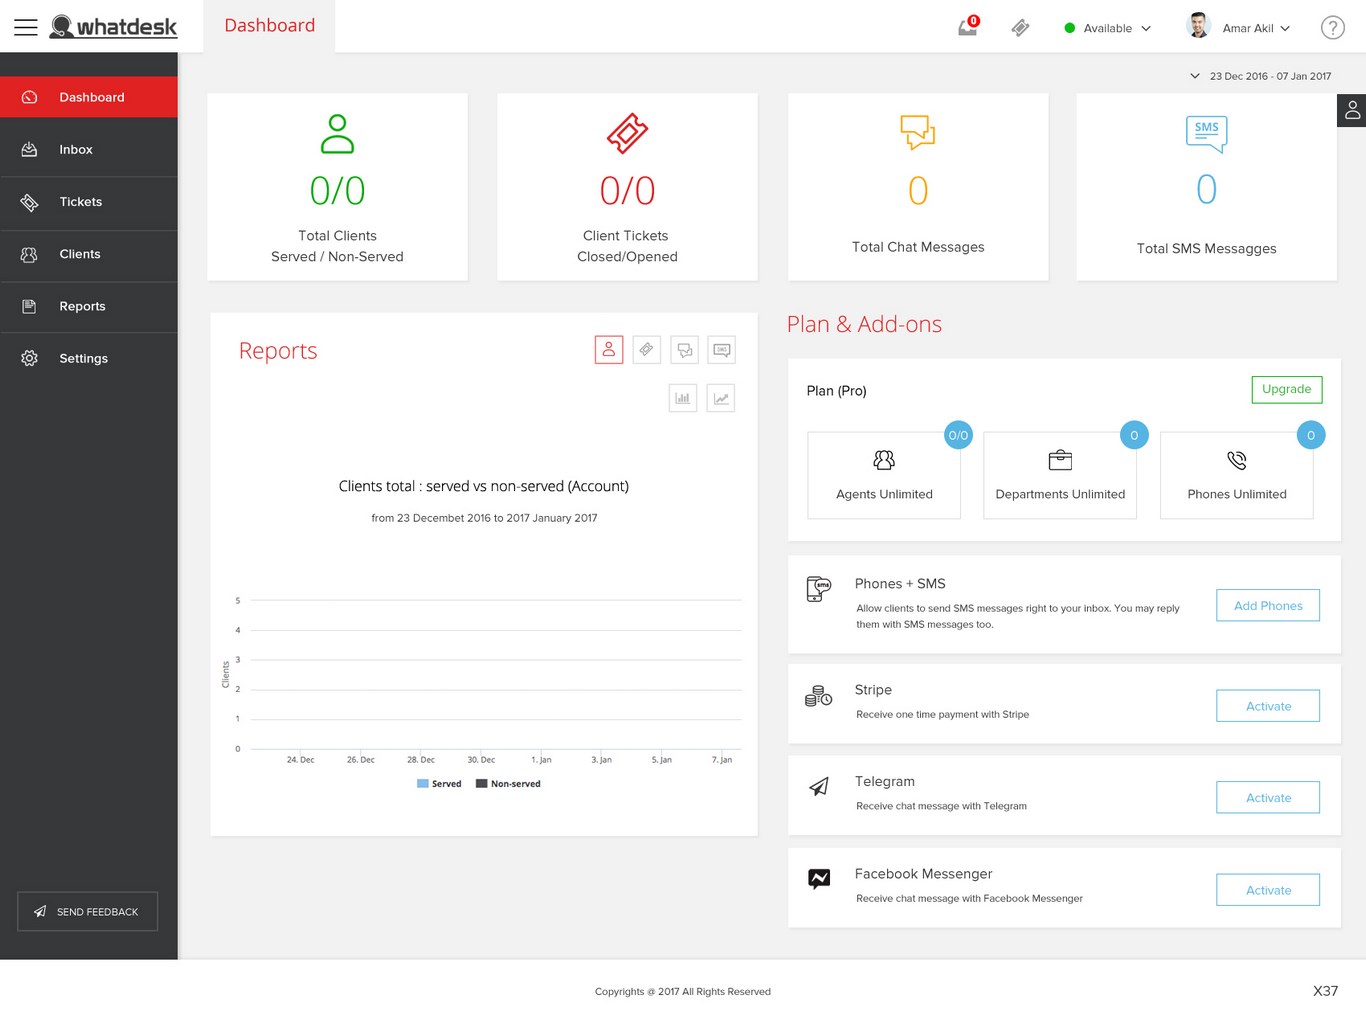Open the Total Clients summary card
This screenshot has width=1366, height=1020.
[x=337, y=187]
